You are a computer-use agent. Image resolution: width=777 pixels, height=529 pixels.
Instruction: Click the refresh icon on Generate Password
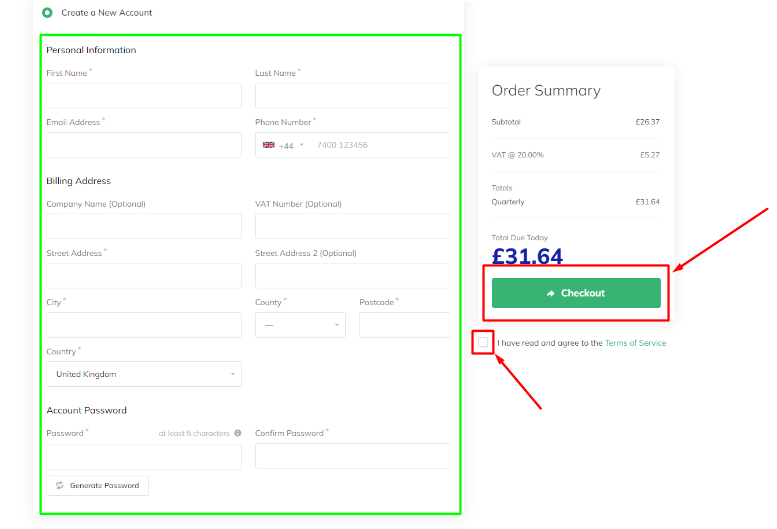coord(60,485)
